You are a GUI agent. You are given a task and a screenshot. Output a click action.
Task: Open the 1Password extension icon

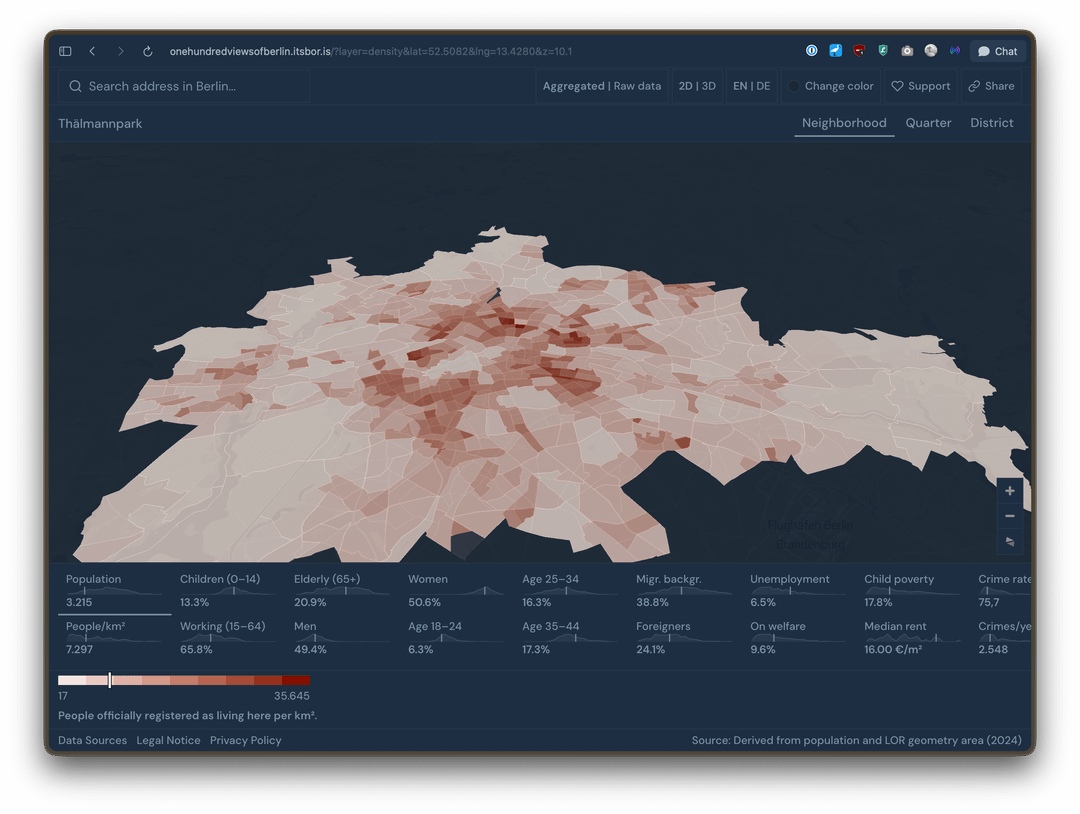(x=812, y=51)
